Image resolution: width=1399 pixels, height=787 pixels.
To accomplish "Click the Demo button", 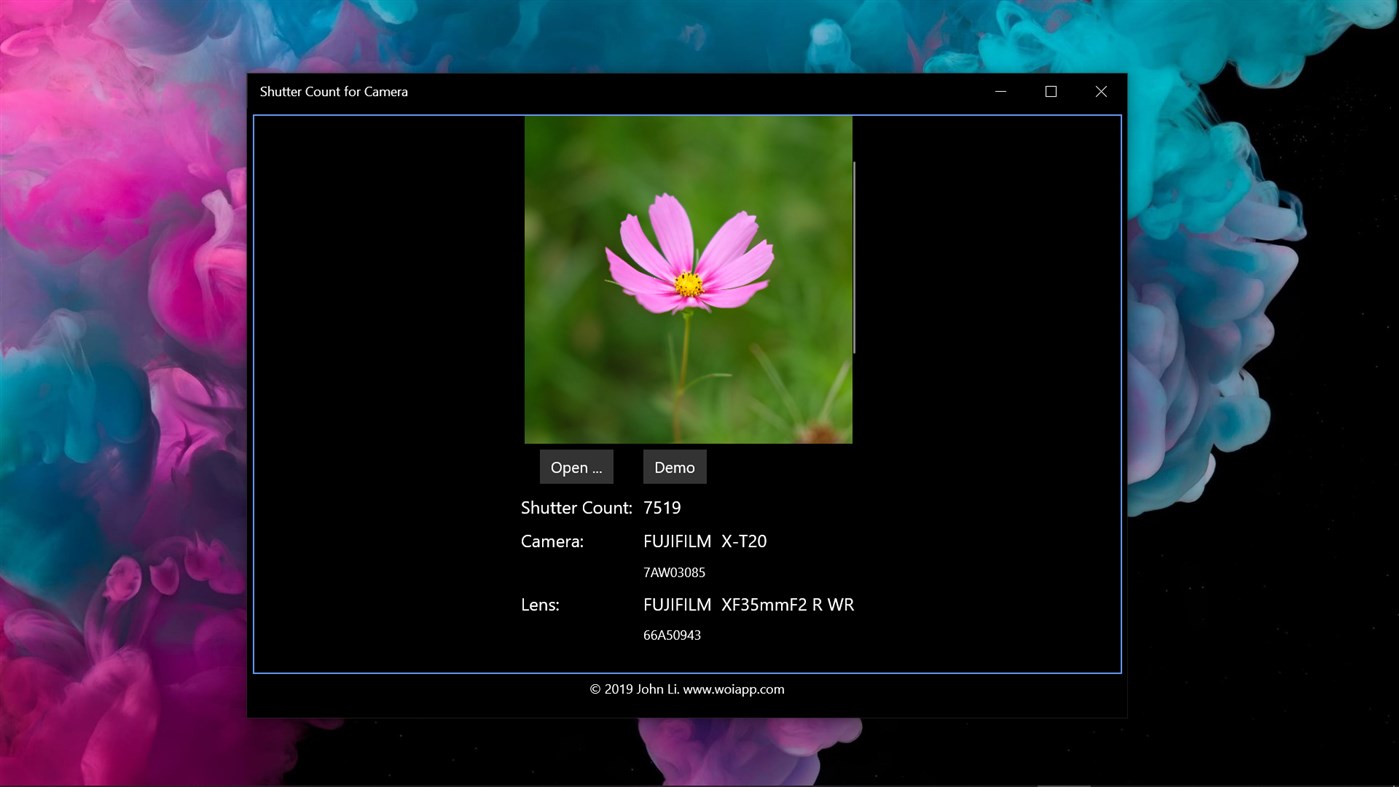I will pyautogui.click(x=674, y=466).
